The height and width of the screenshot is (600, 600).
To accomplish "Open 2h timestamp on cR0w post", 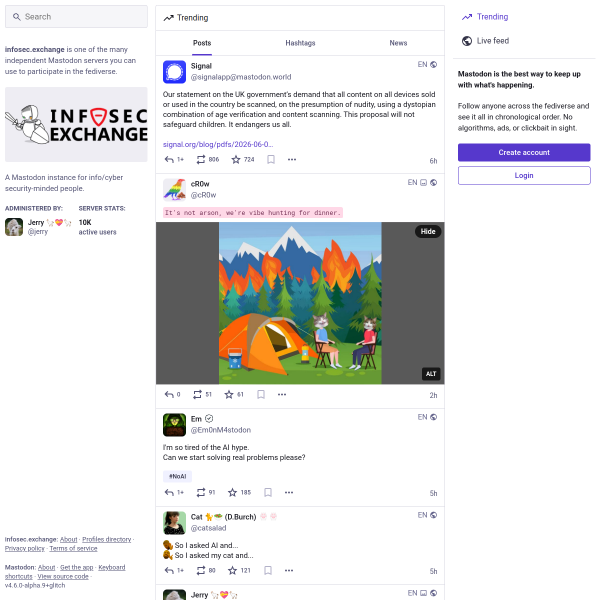I will pyautogui.click(x=433, y=396).
